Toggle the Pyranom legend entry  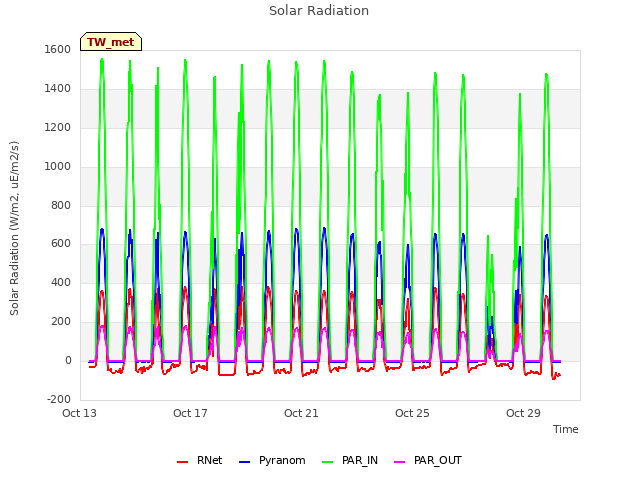(272, 460)
